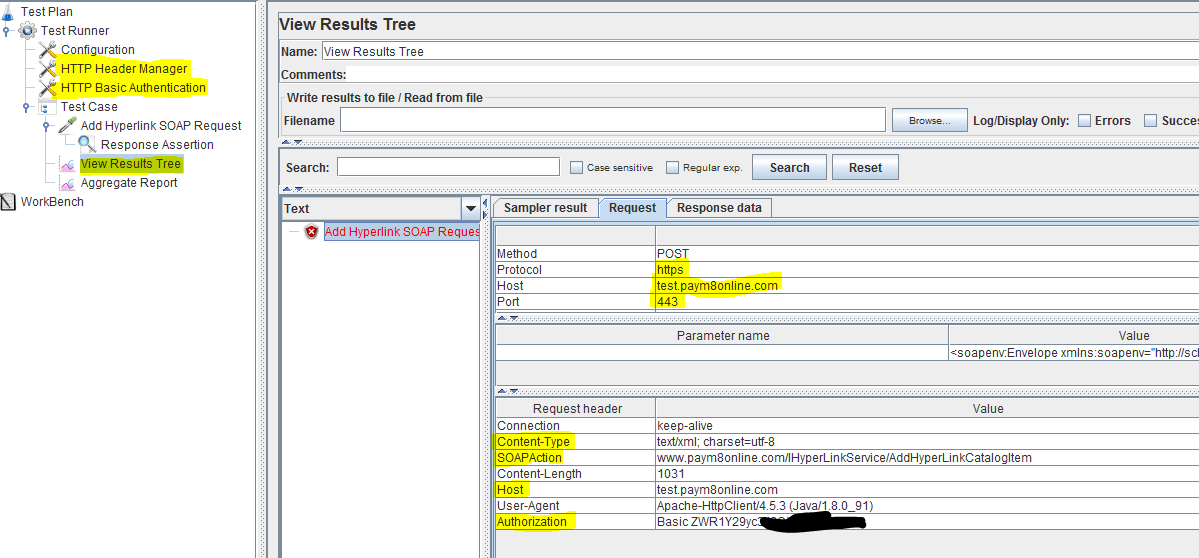The height and width of the screenshot is (558, 1199).
Task: Switch to the Response data tab
Action: tap(719, 208)
